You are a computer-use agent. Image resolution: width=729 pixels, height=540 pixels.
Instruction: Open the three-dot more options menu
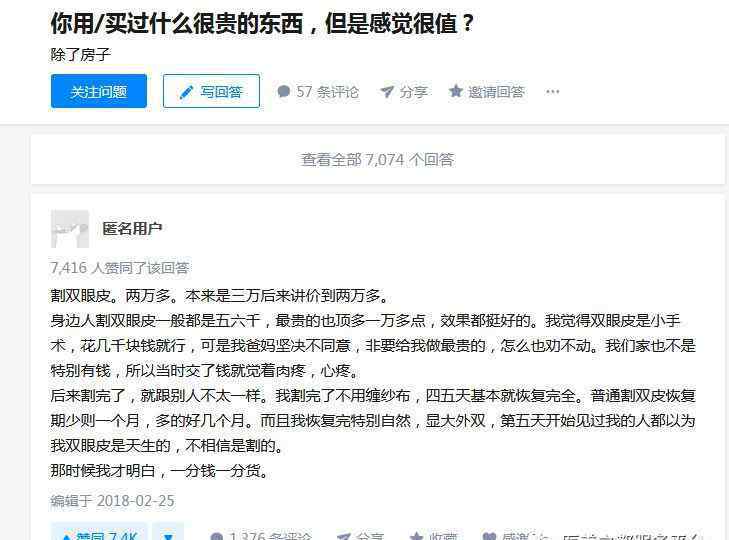tap(553, 92)
